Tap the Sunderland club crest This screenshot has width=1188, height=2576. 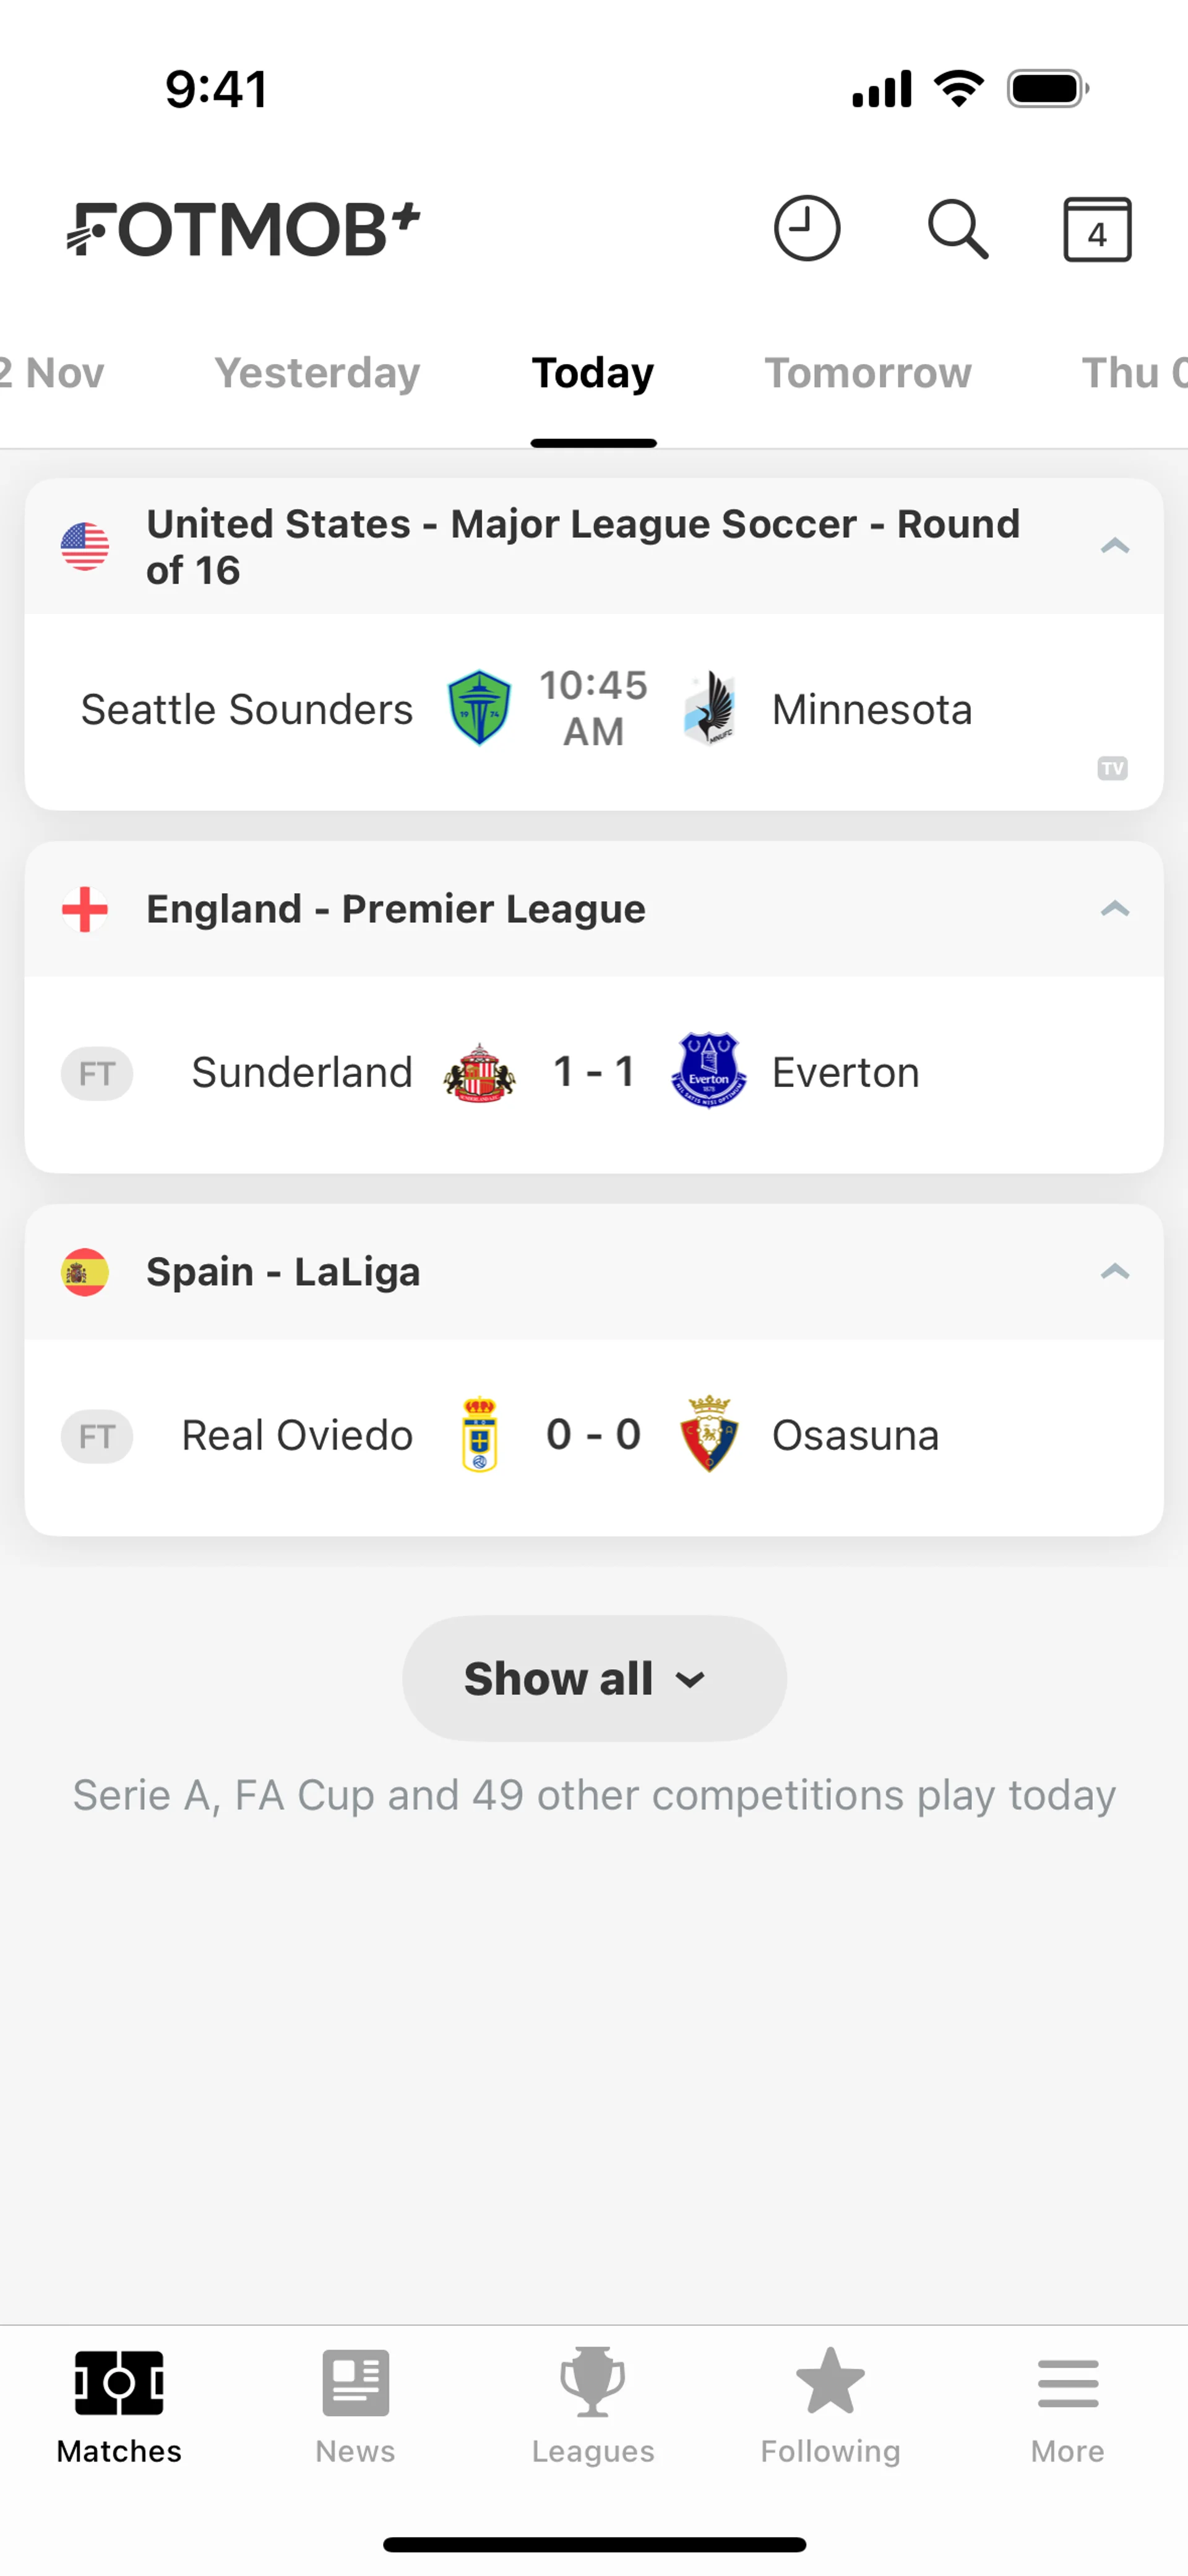pyautogui.click(x=479, y=1073)
